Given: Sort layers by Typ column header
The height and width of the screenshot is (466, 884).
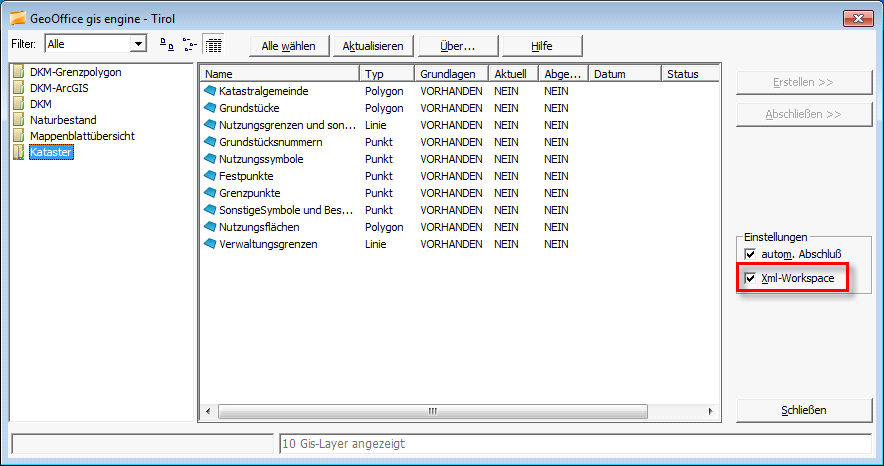Looking at the screenshot, I should click(x=387, y=74).
